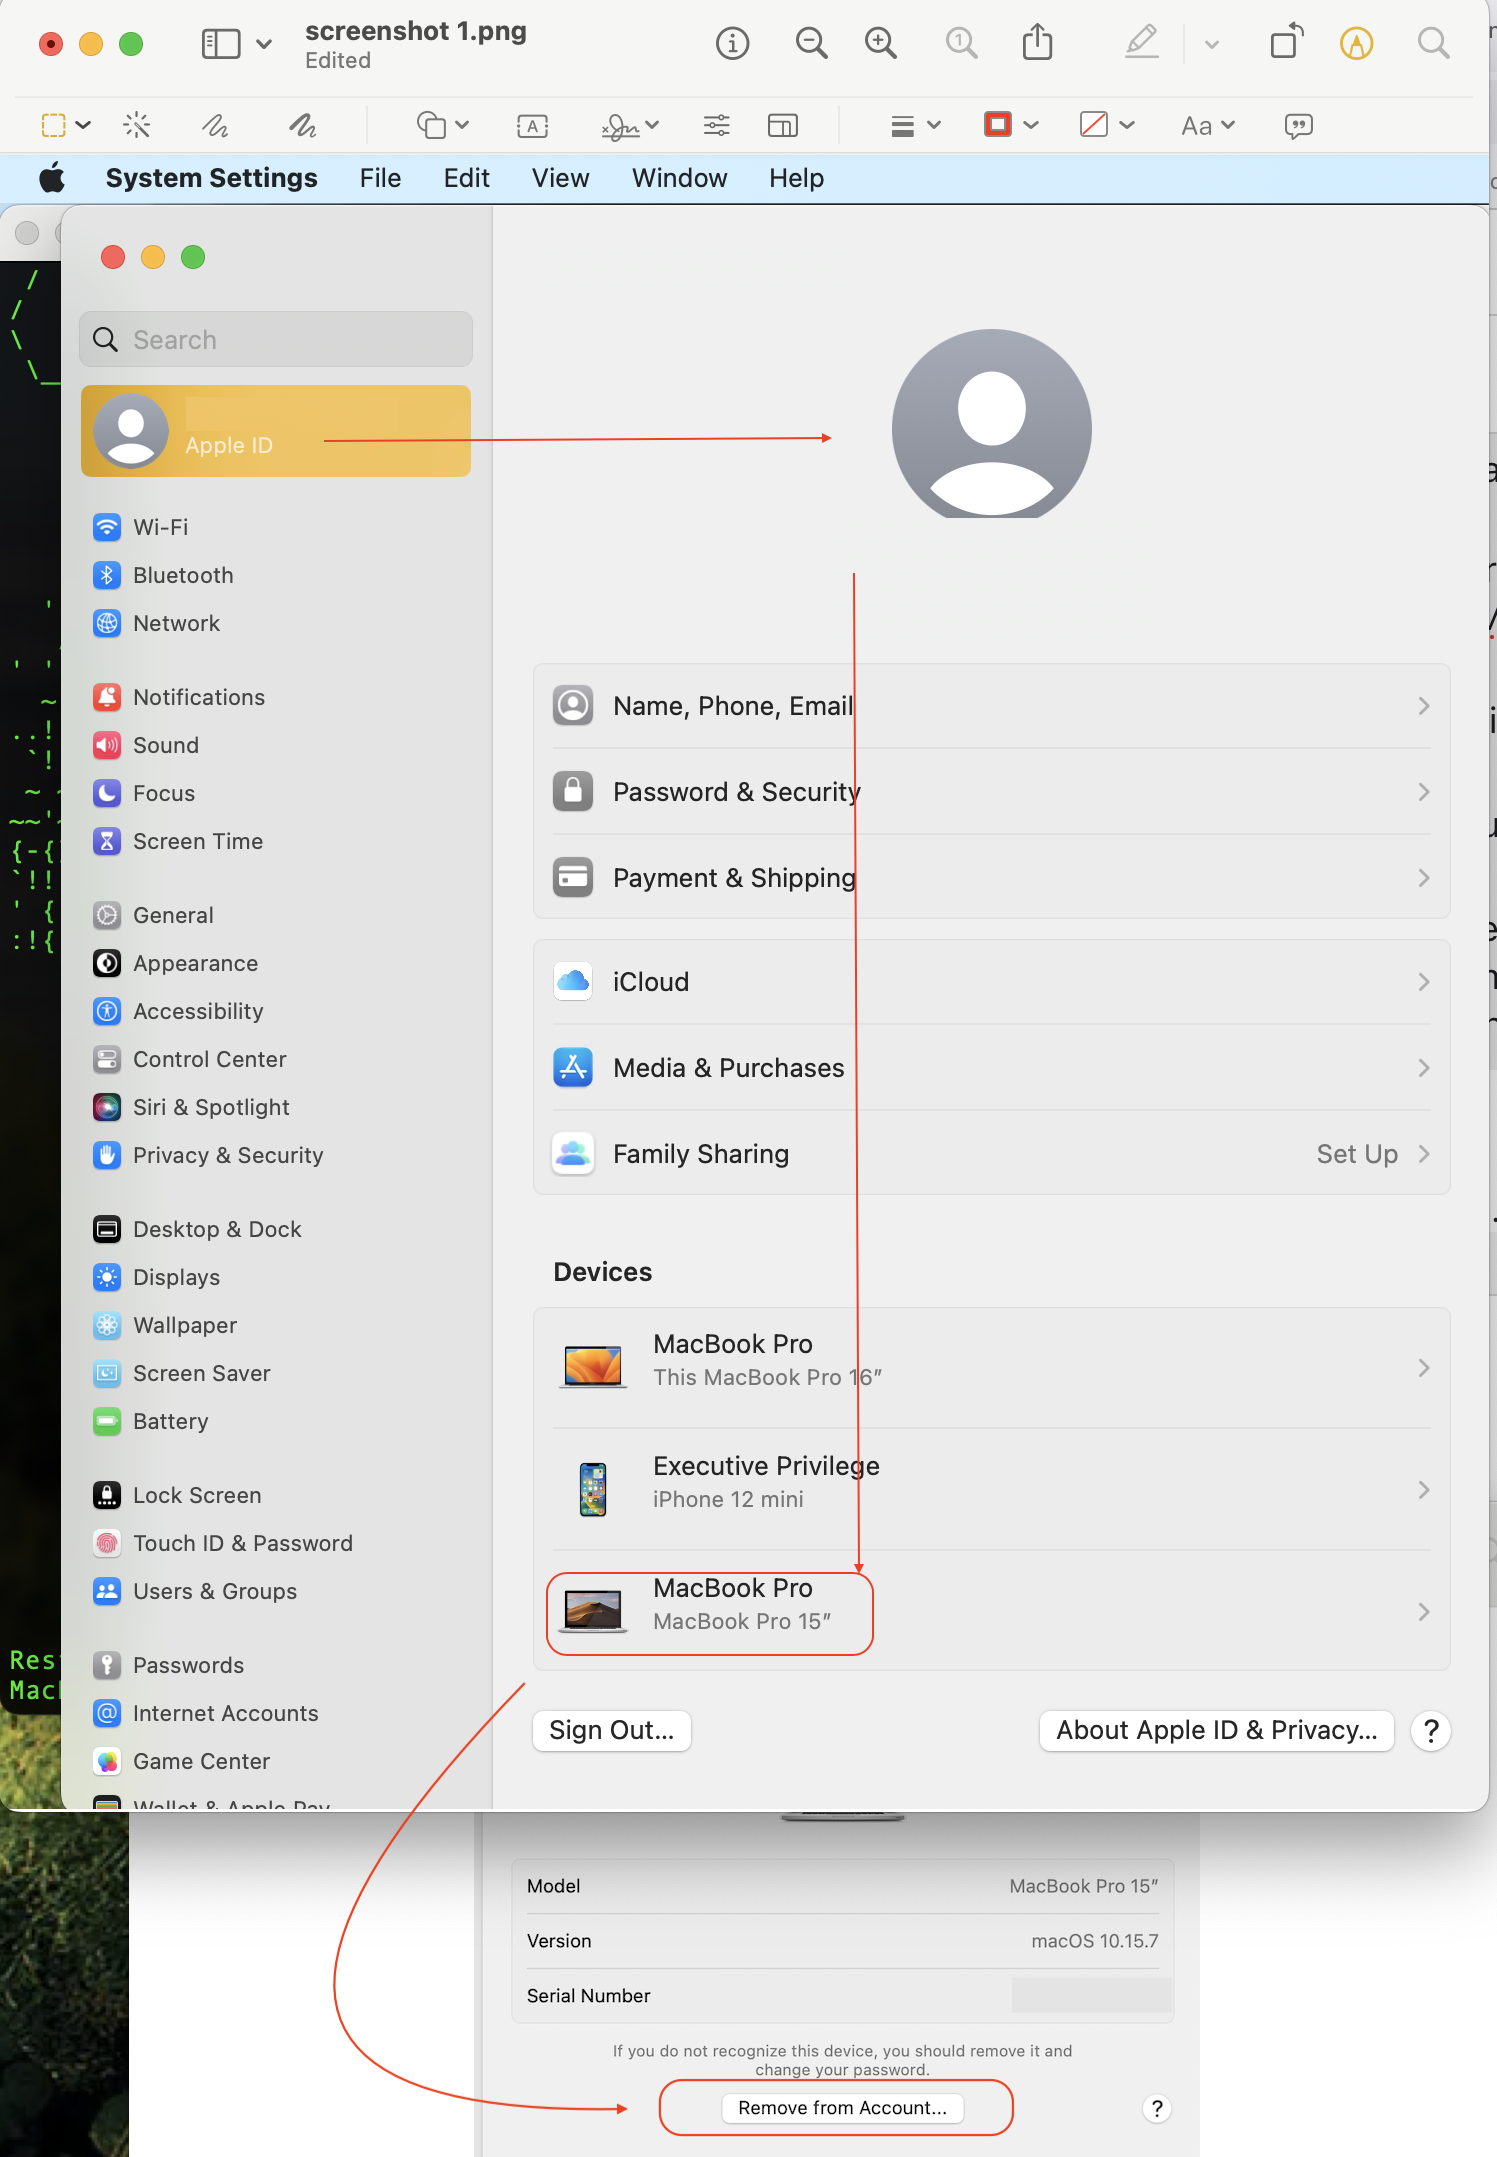The height and width of the screenshot is (2157, 1497).
Task: Open the Shape Style line thickness dropdown
Action: (x=915, y=125)
